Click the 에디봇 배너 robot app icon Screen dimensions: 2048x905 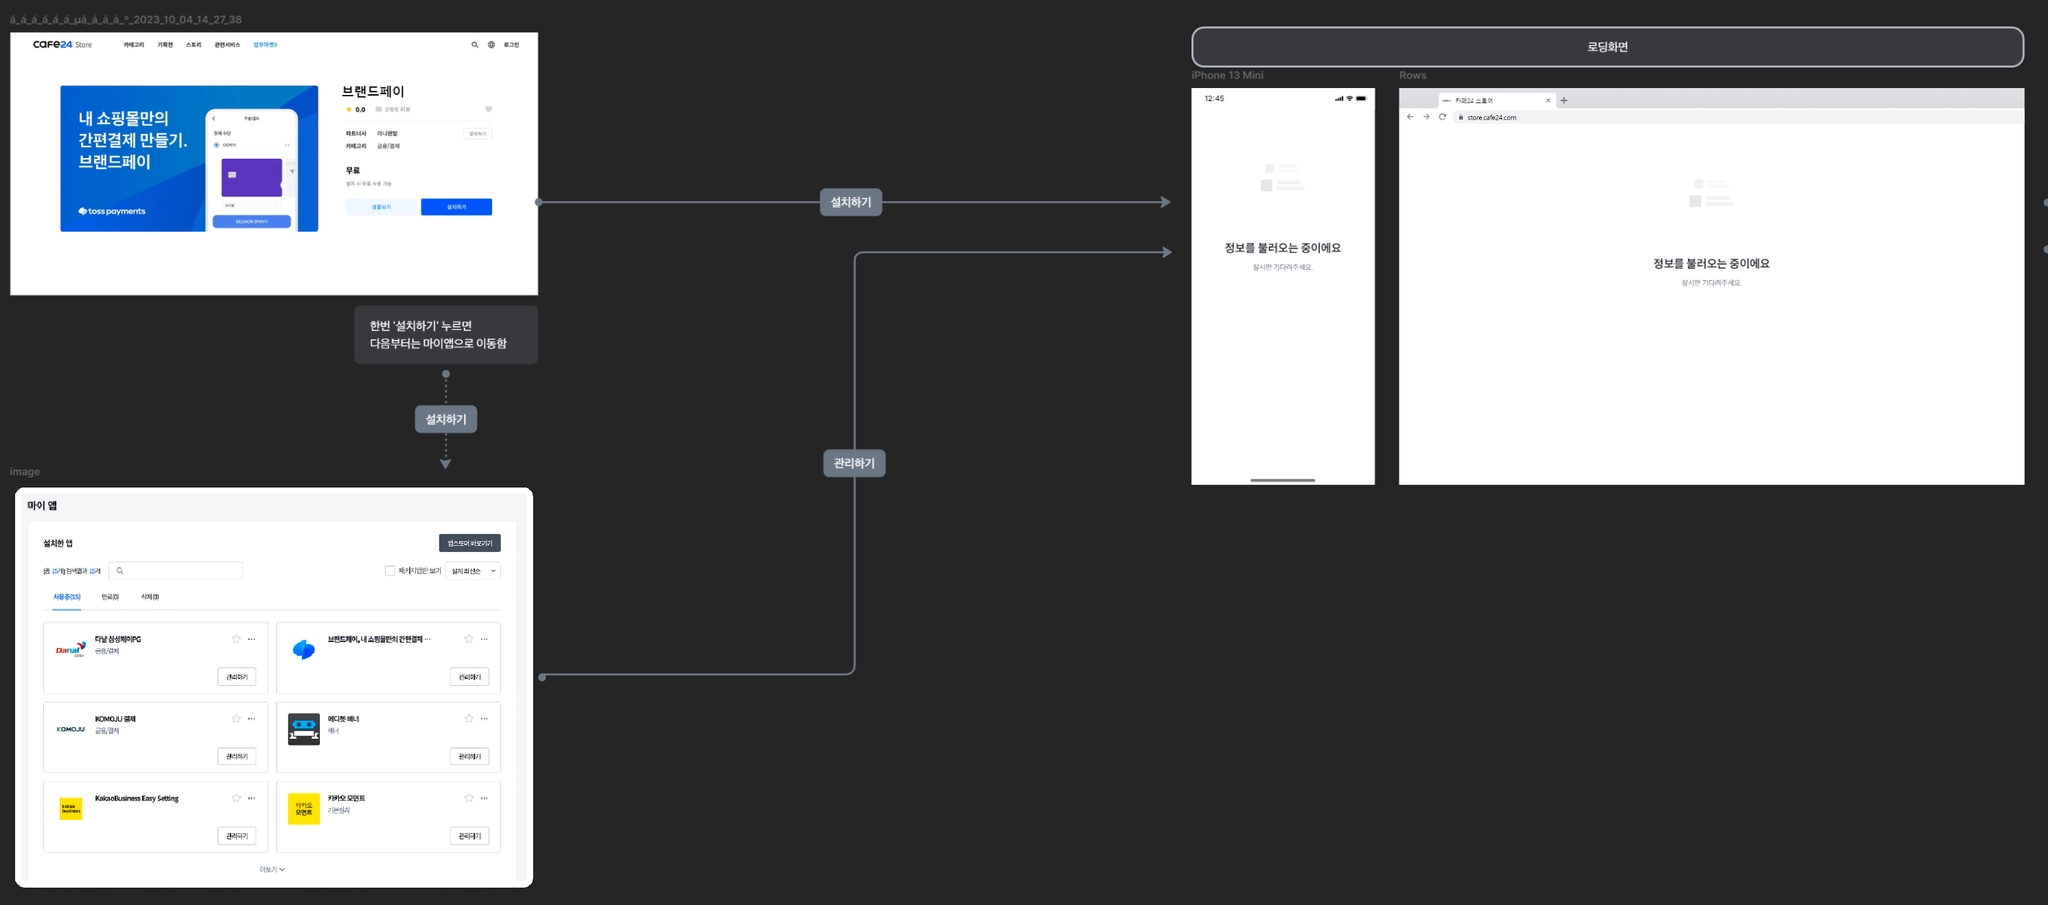tap(304, 729)
